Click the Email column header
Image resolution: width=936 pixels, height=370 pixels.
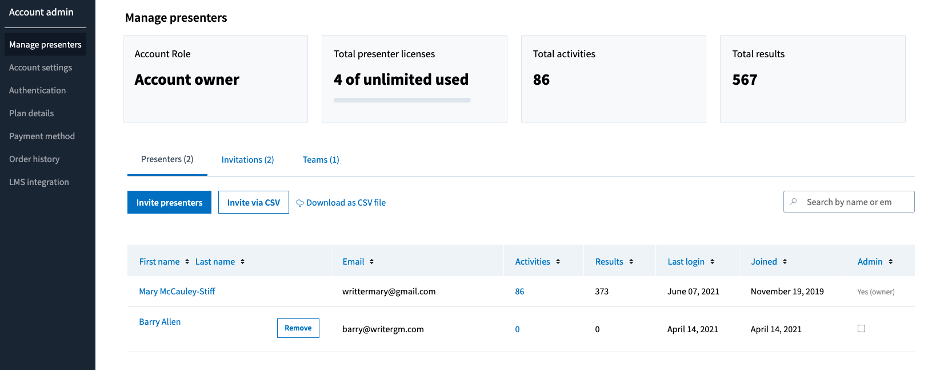click(x=353, y=261)
